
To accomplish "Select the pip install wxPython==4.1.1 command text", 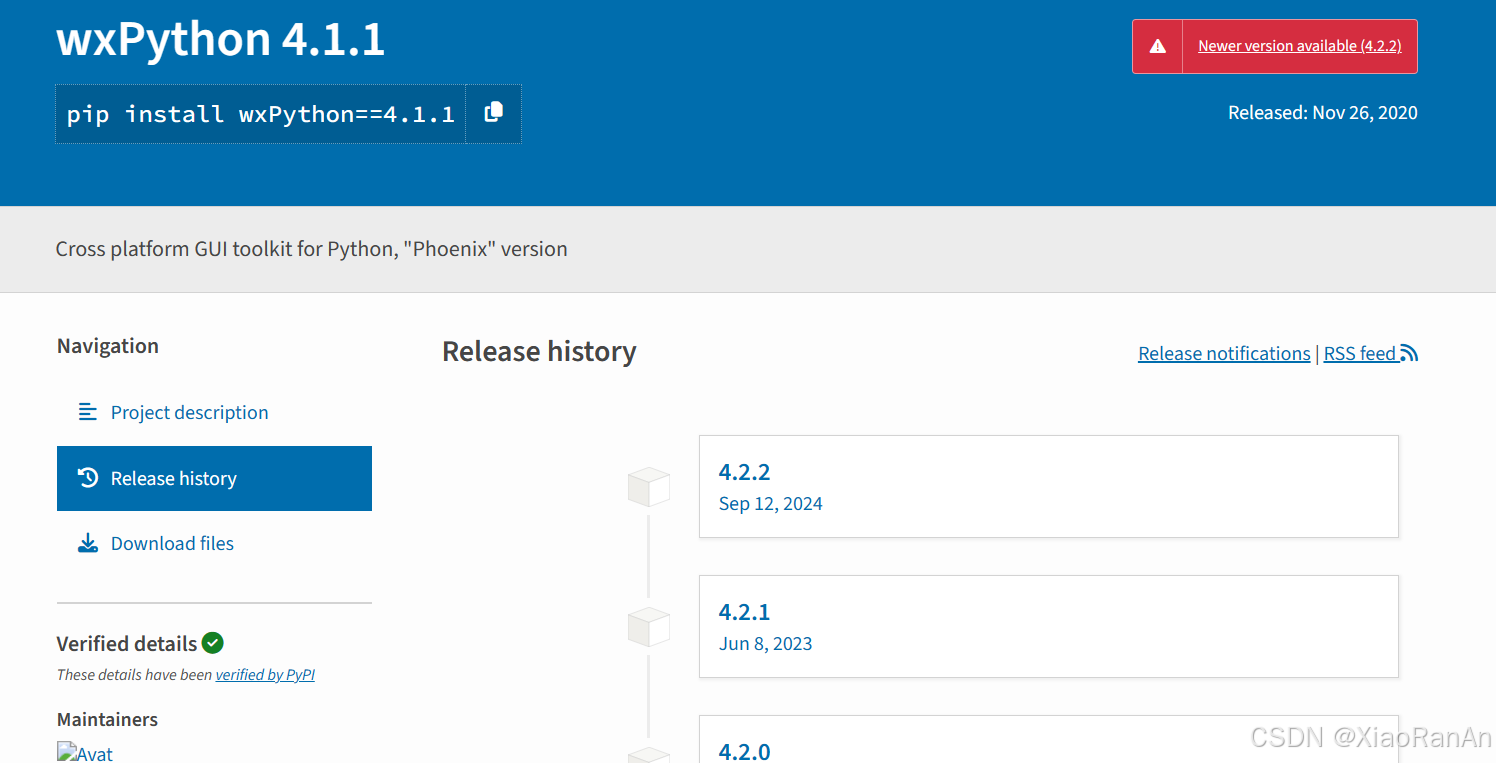I will pos(260,114).
